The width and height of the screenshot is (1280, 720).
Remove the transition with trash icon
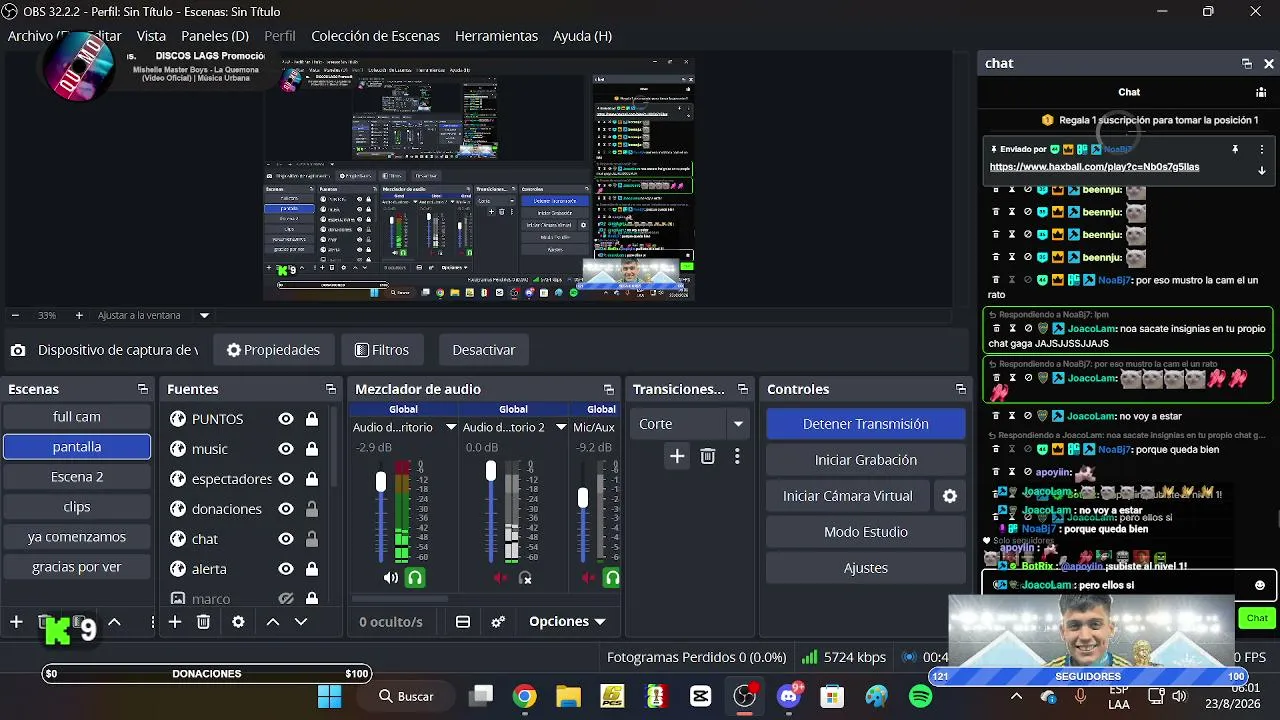tap(708, 456)
